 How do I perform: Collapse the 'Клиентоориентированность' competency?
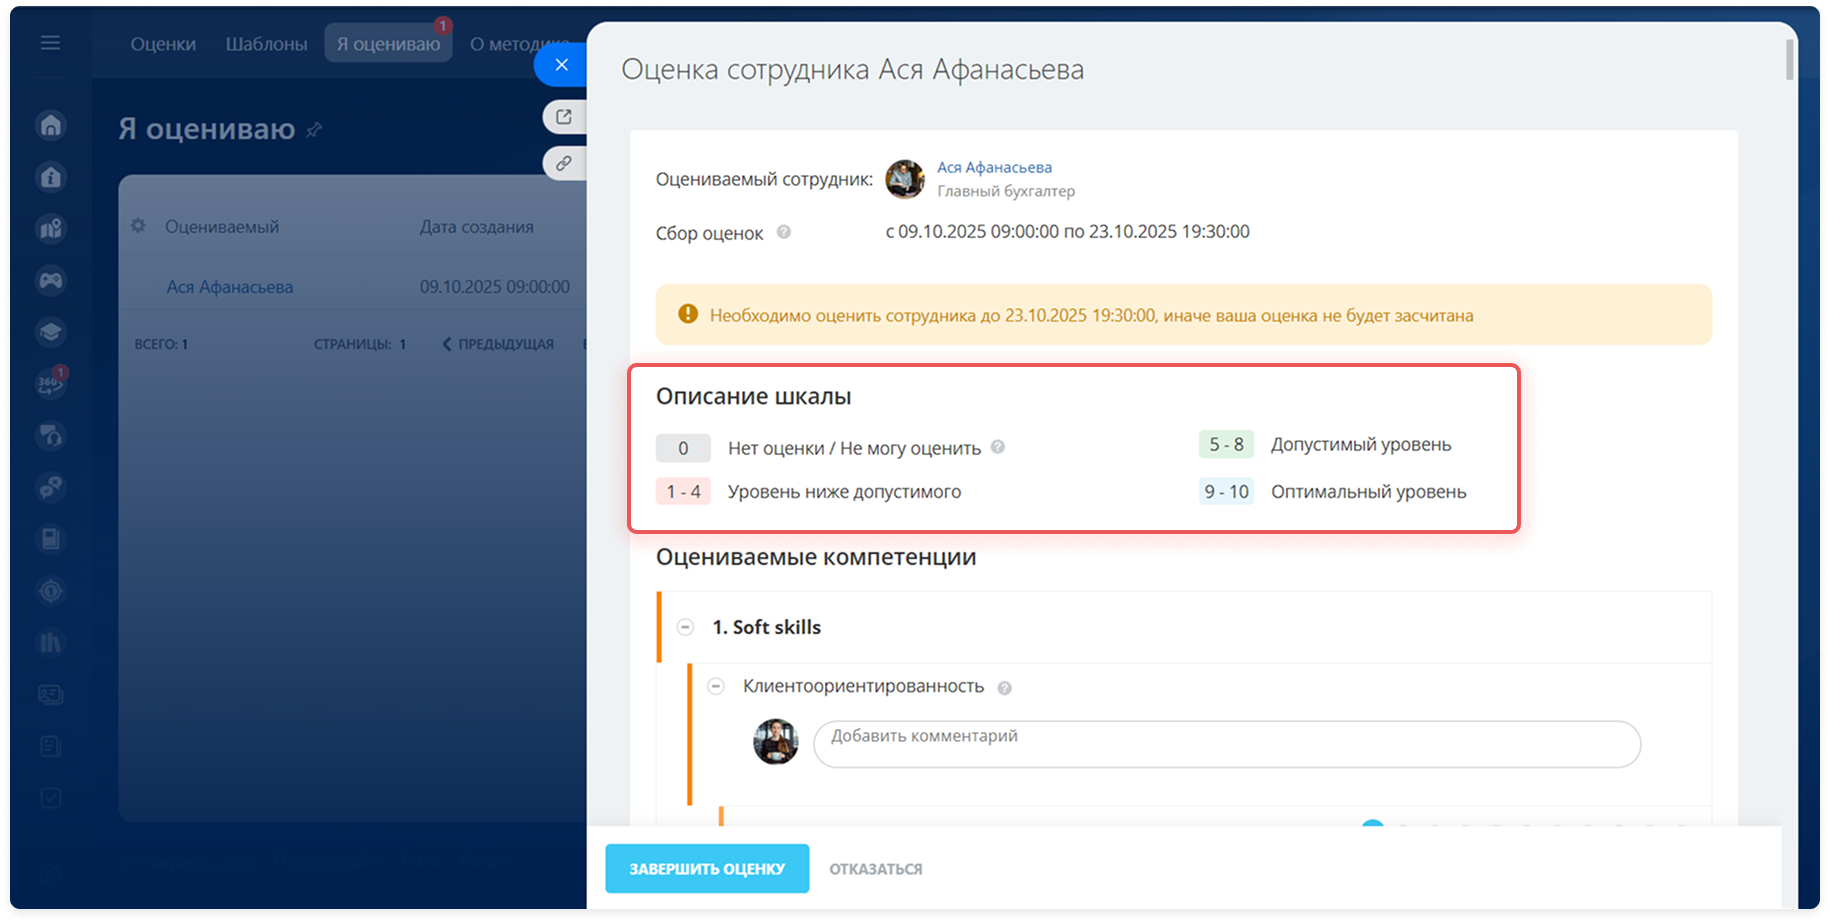coord(716,686)
